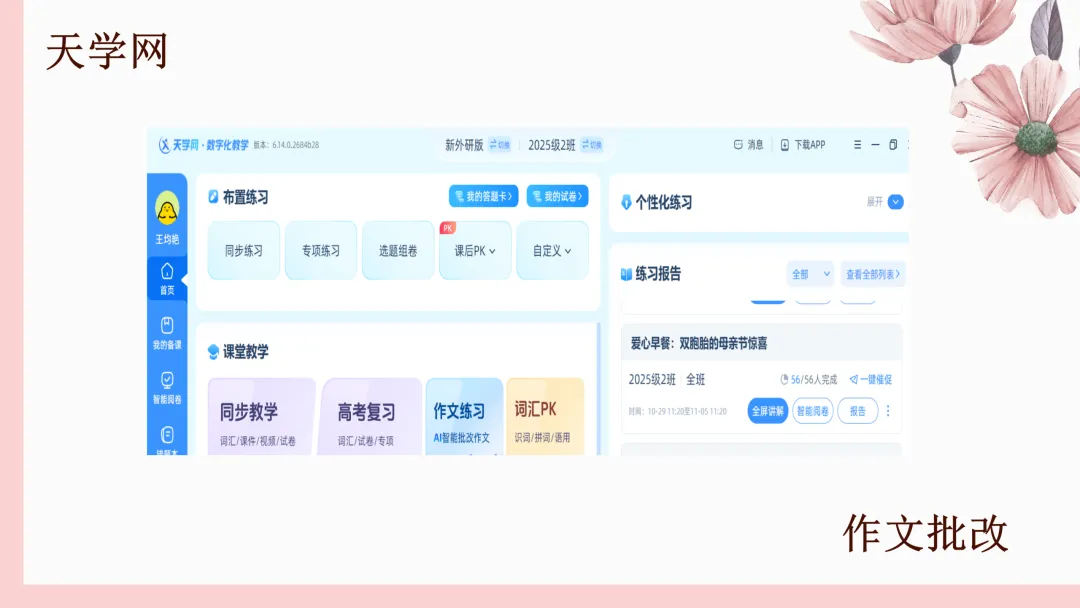Open the 高考复习 card
This screenshot has height=608, width=1080.
point(370,417)
